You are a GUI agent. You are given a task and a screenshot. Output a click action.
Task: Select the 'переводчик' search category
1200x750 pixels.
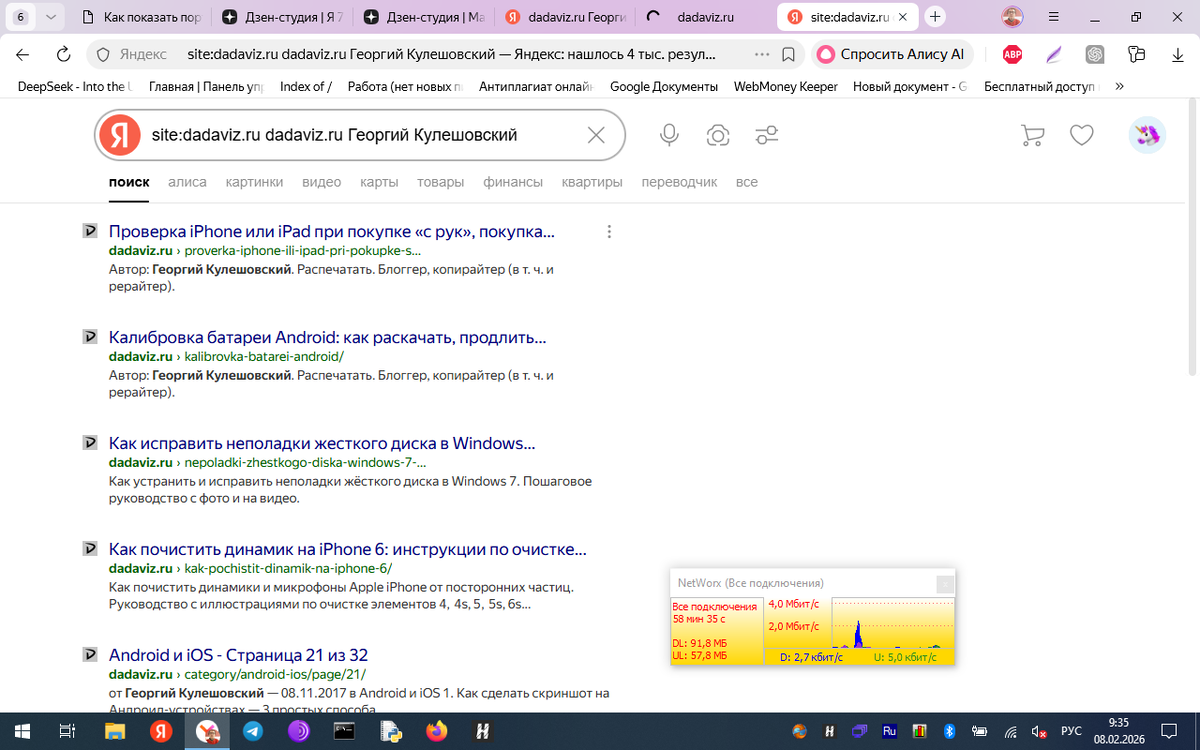pos(679,182)
